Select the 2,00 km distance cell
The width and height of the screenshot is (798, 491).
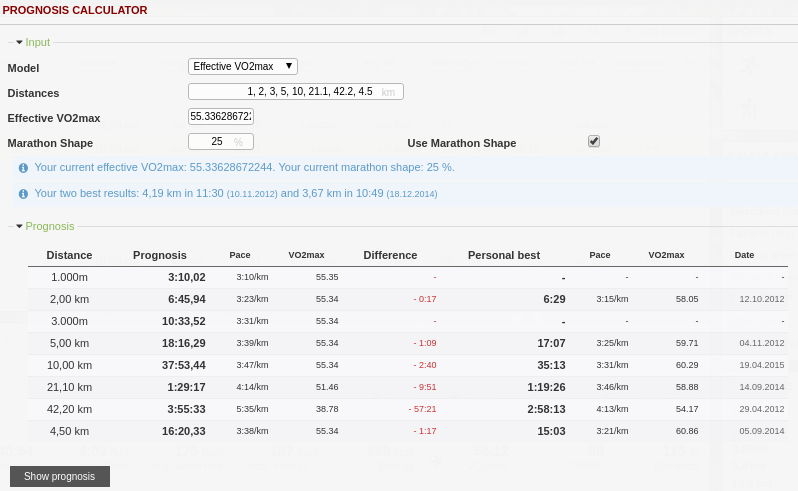pos(69,300)
